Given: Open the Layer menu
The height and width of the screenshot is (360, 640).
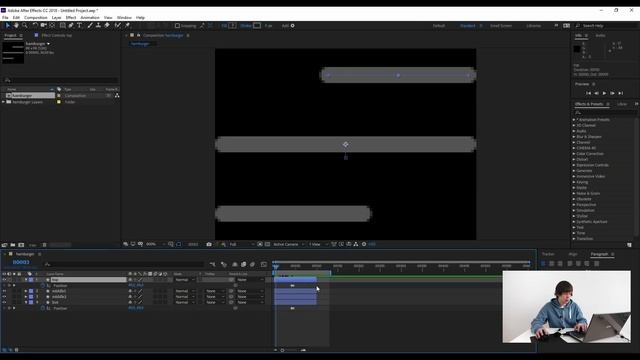Looking at the screenshot, I should tap(56, 18).
